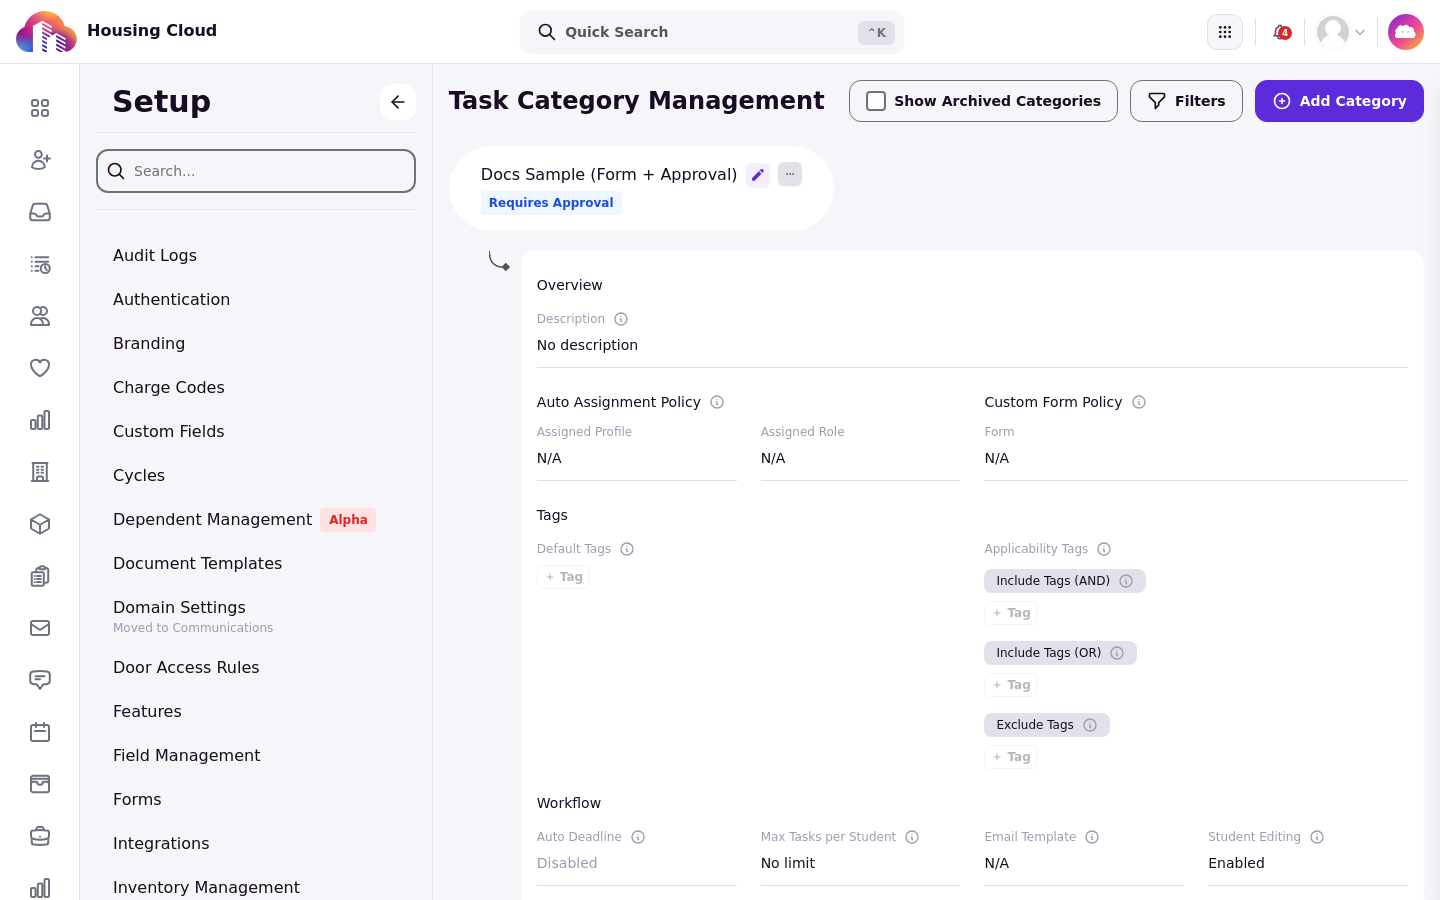Collapse the Setup panel with back arrow

pyautogui.click(x=398, y=102)
